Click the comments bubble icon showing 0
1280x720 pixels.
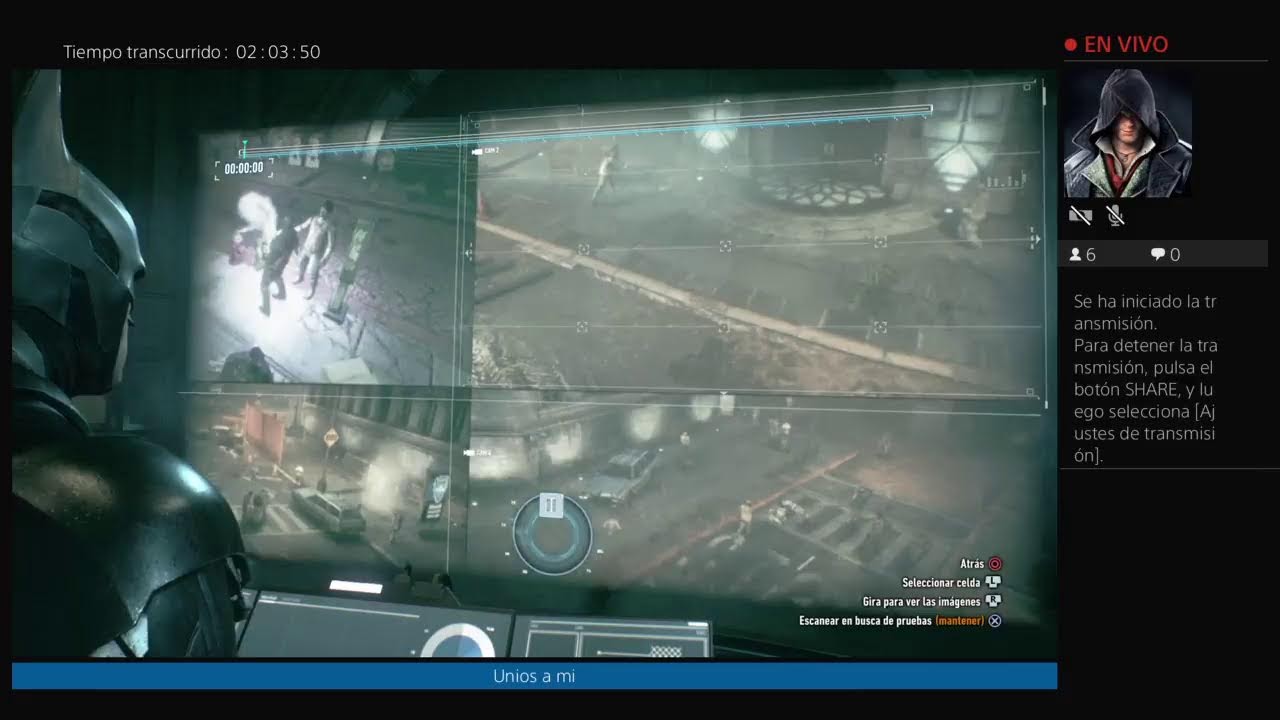pos(1158,255)
